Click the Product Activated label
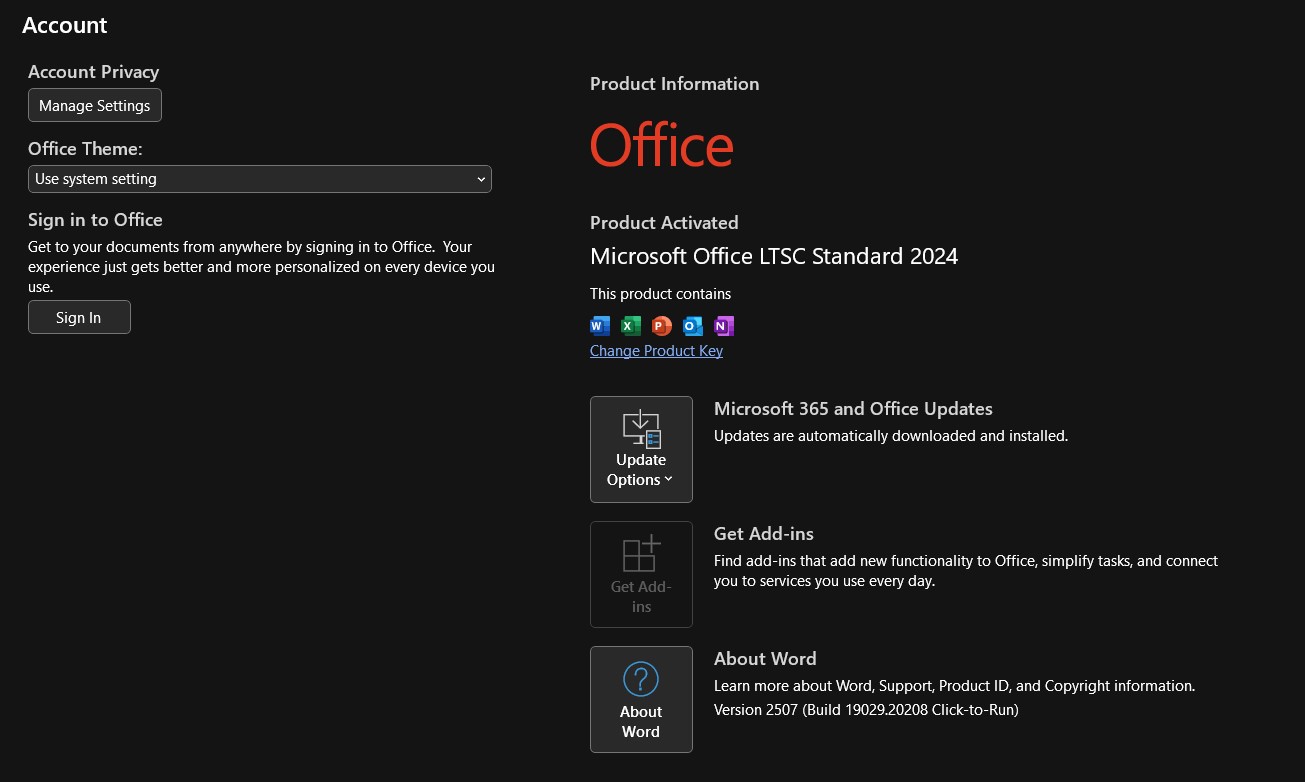This screenshot has width=1305, height=782. [664, 222]
